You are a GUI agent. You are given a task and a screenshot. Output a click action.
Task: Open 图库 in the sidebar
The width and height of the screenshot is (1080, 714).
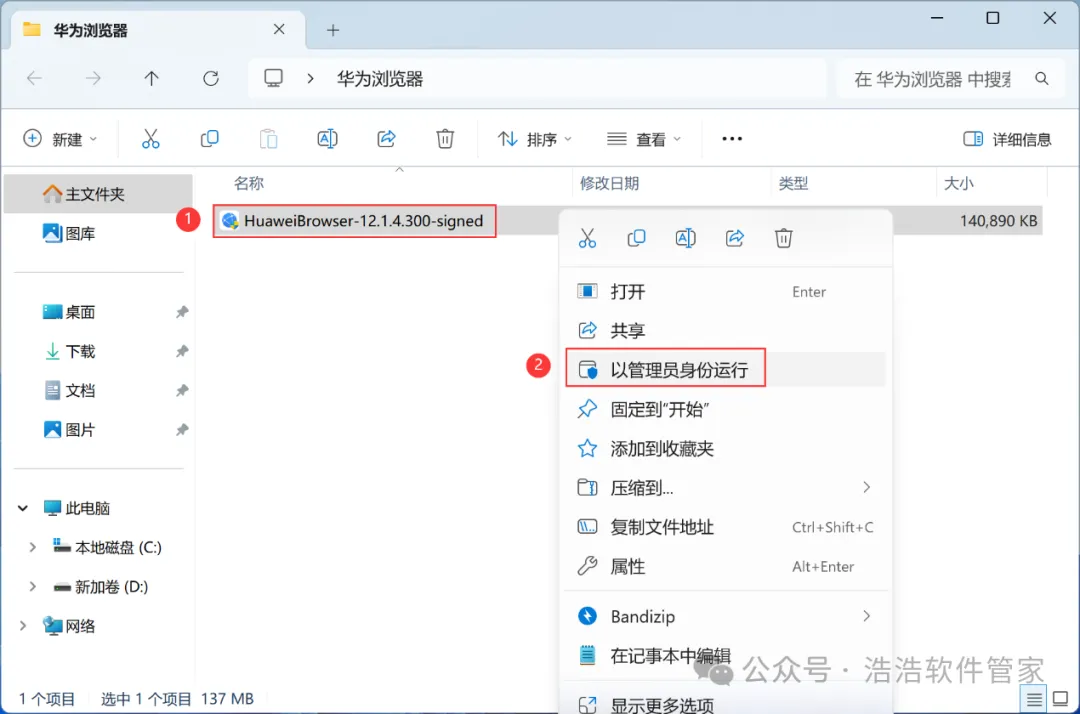point(98,233)
